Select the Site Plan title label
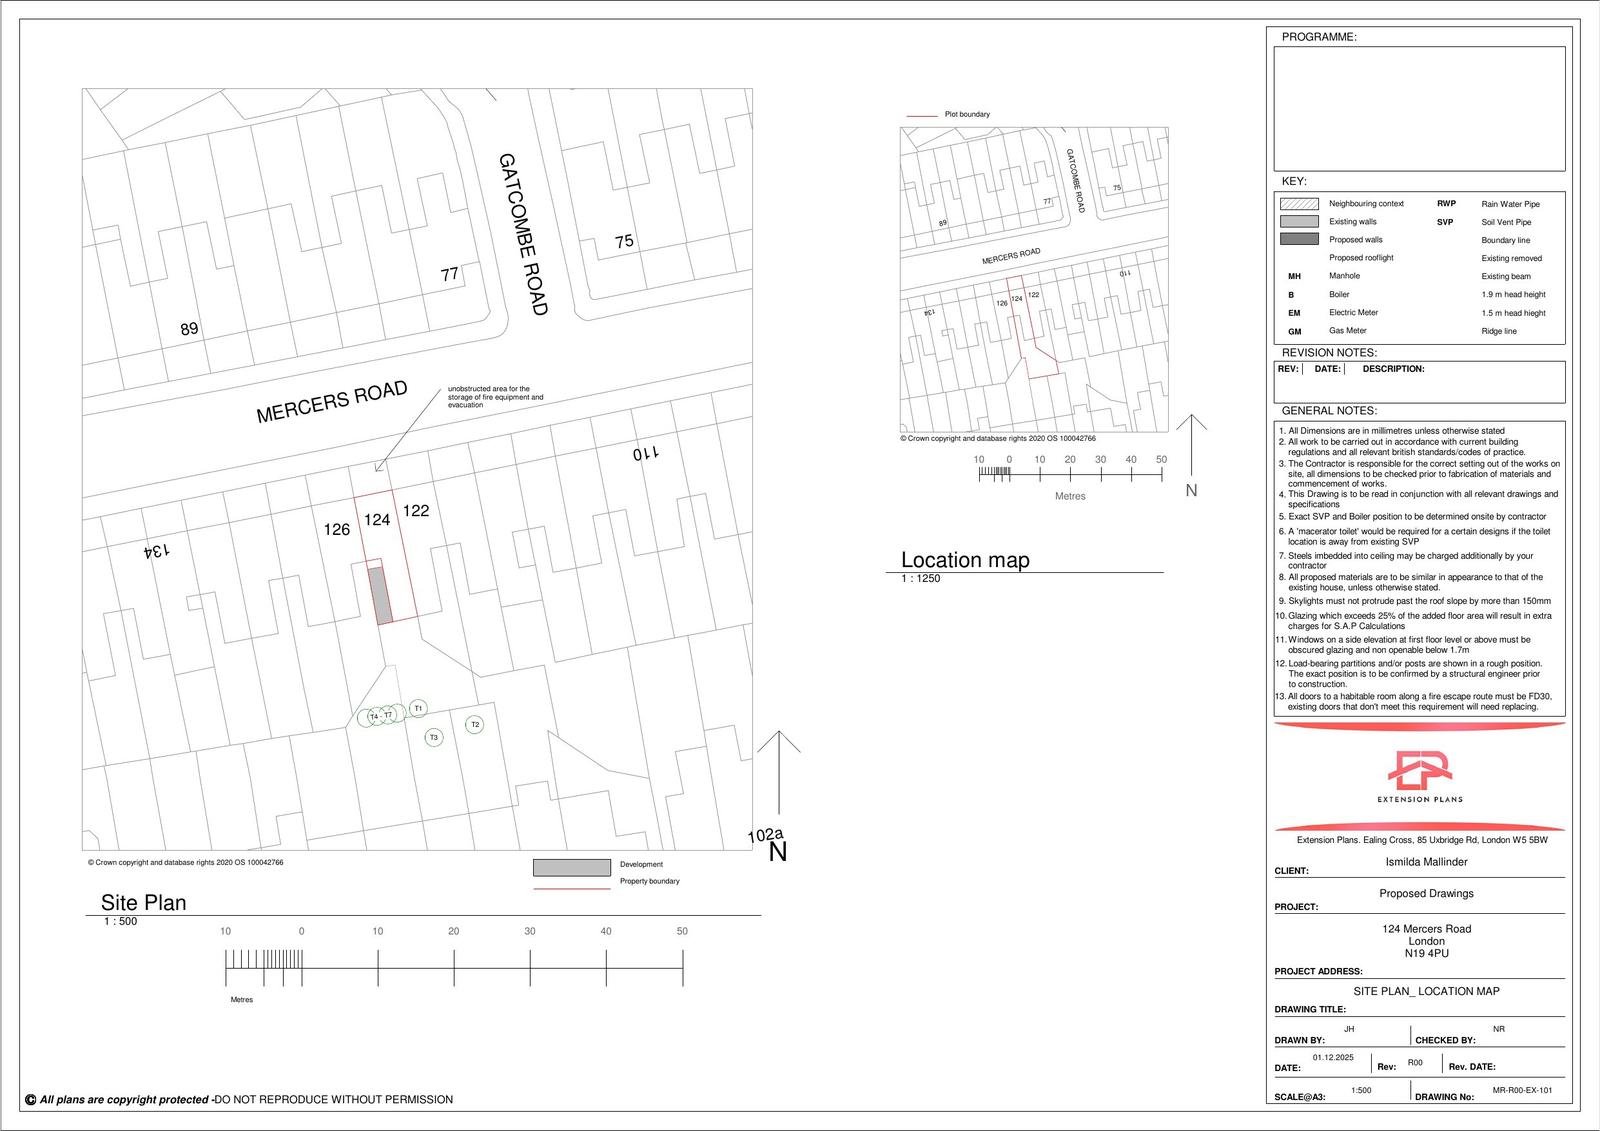 pos(142,902)
